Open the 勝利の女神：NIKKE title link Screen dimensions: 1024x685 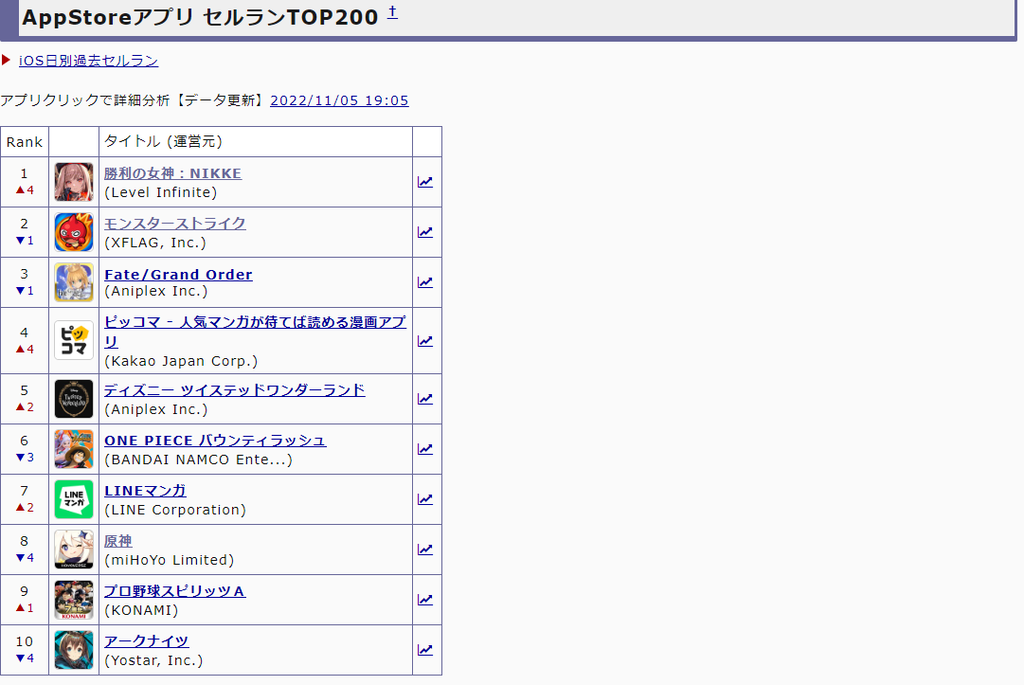coord(172,173)
